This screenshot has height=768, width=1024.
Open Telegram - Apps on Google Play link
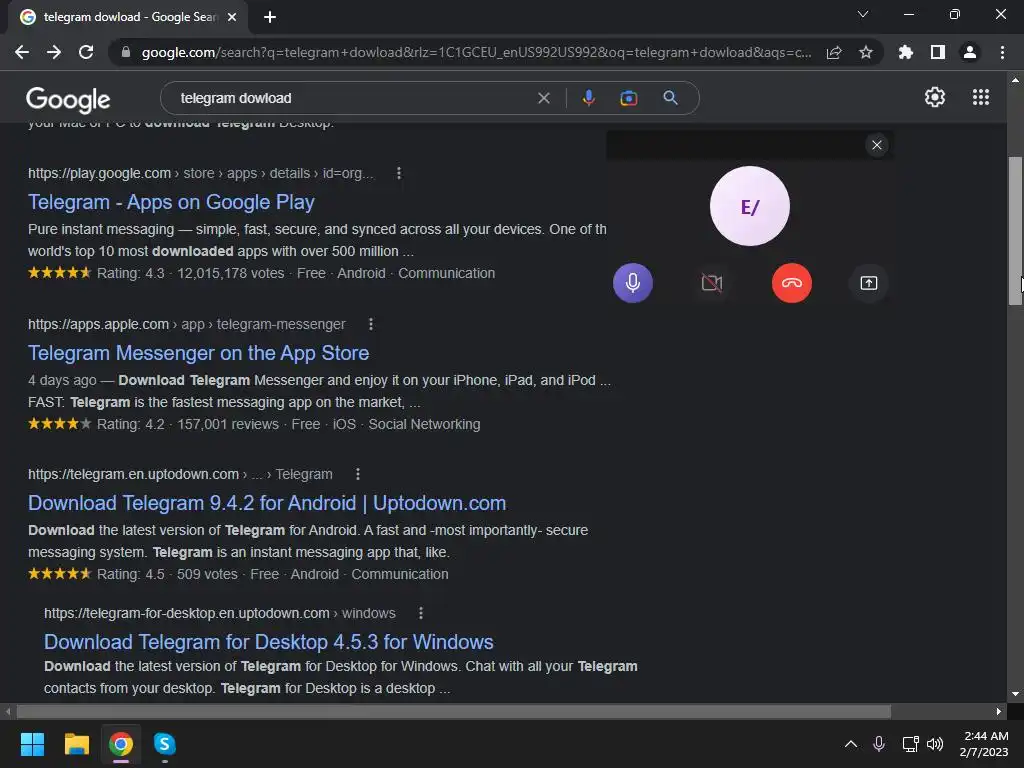tap(171, 202)
